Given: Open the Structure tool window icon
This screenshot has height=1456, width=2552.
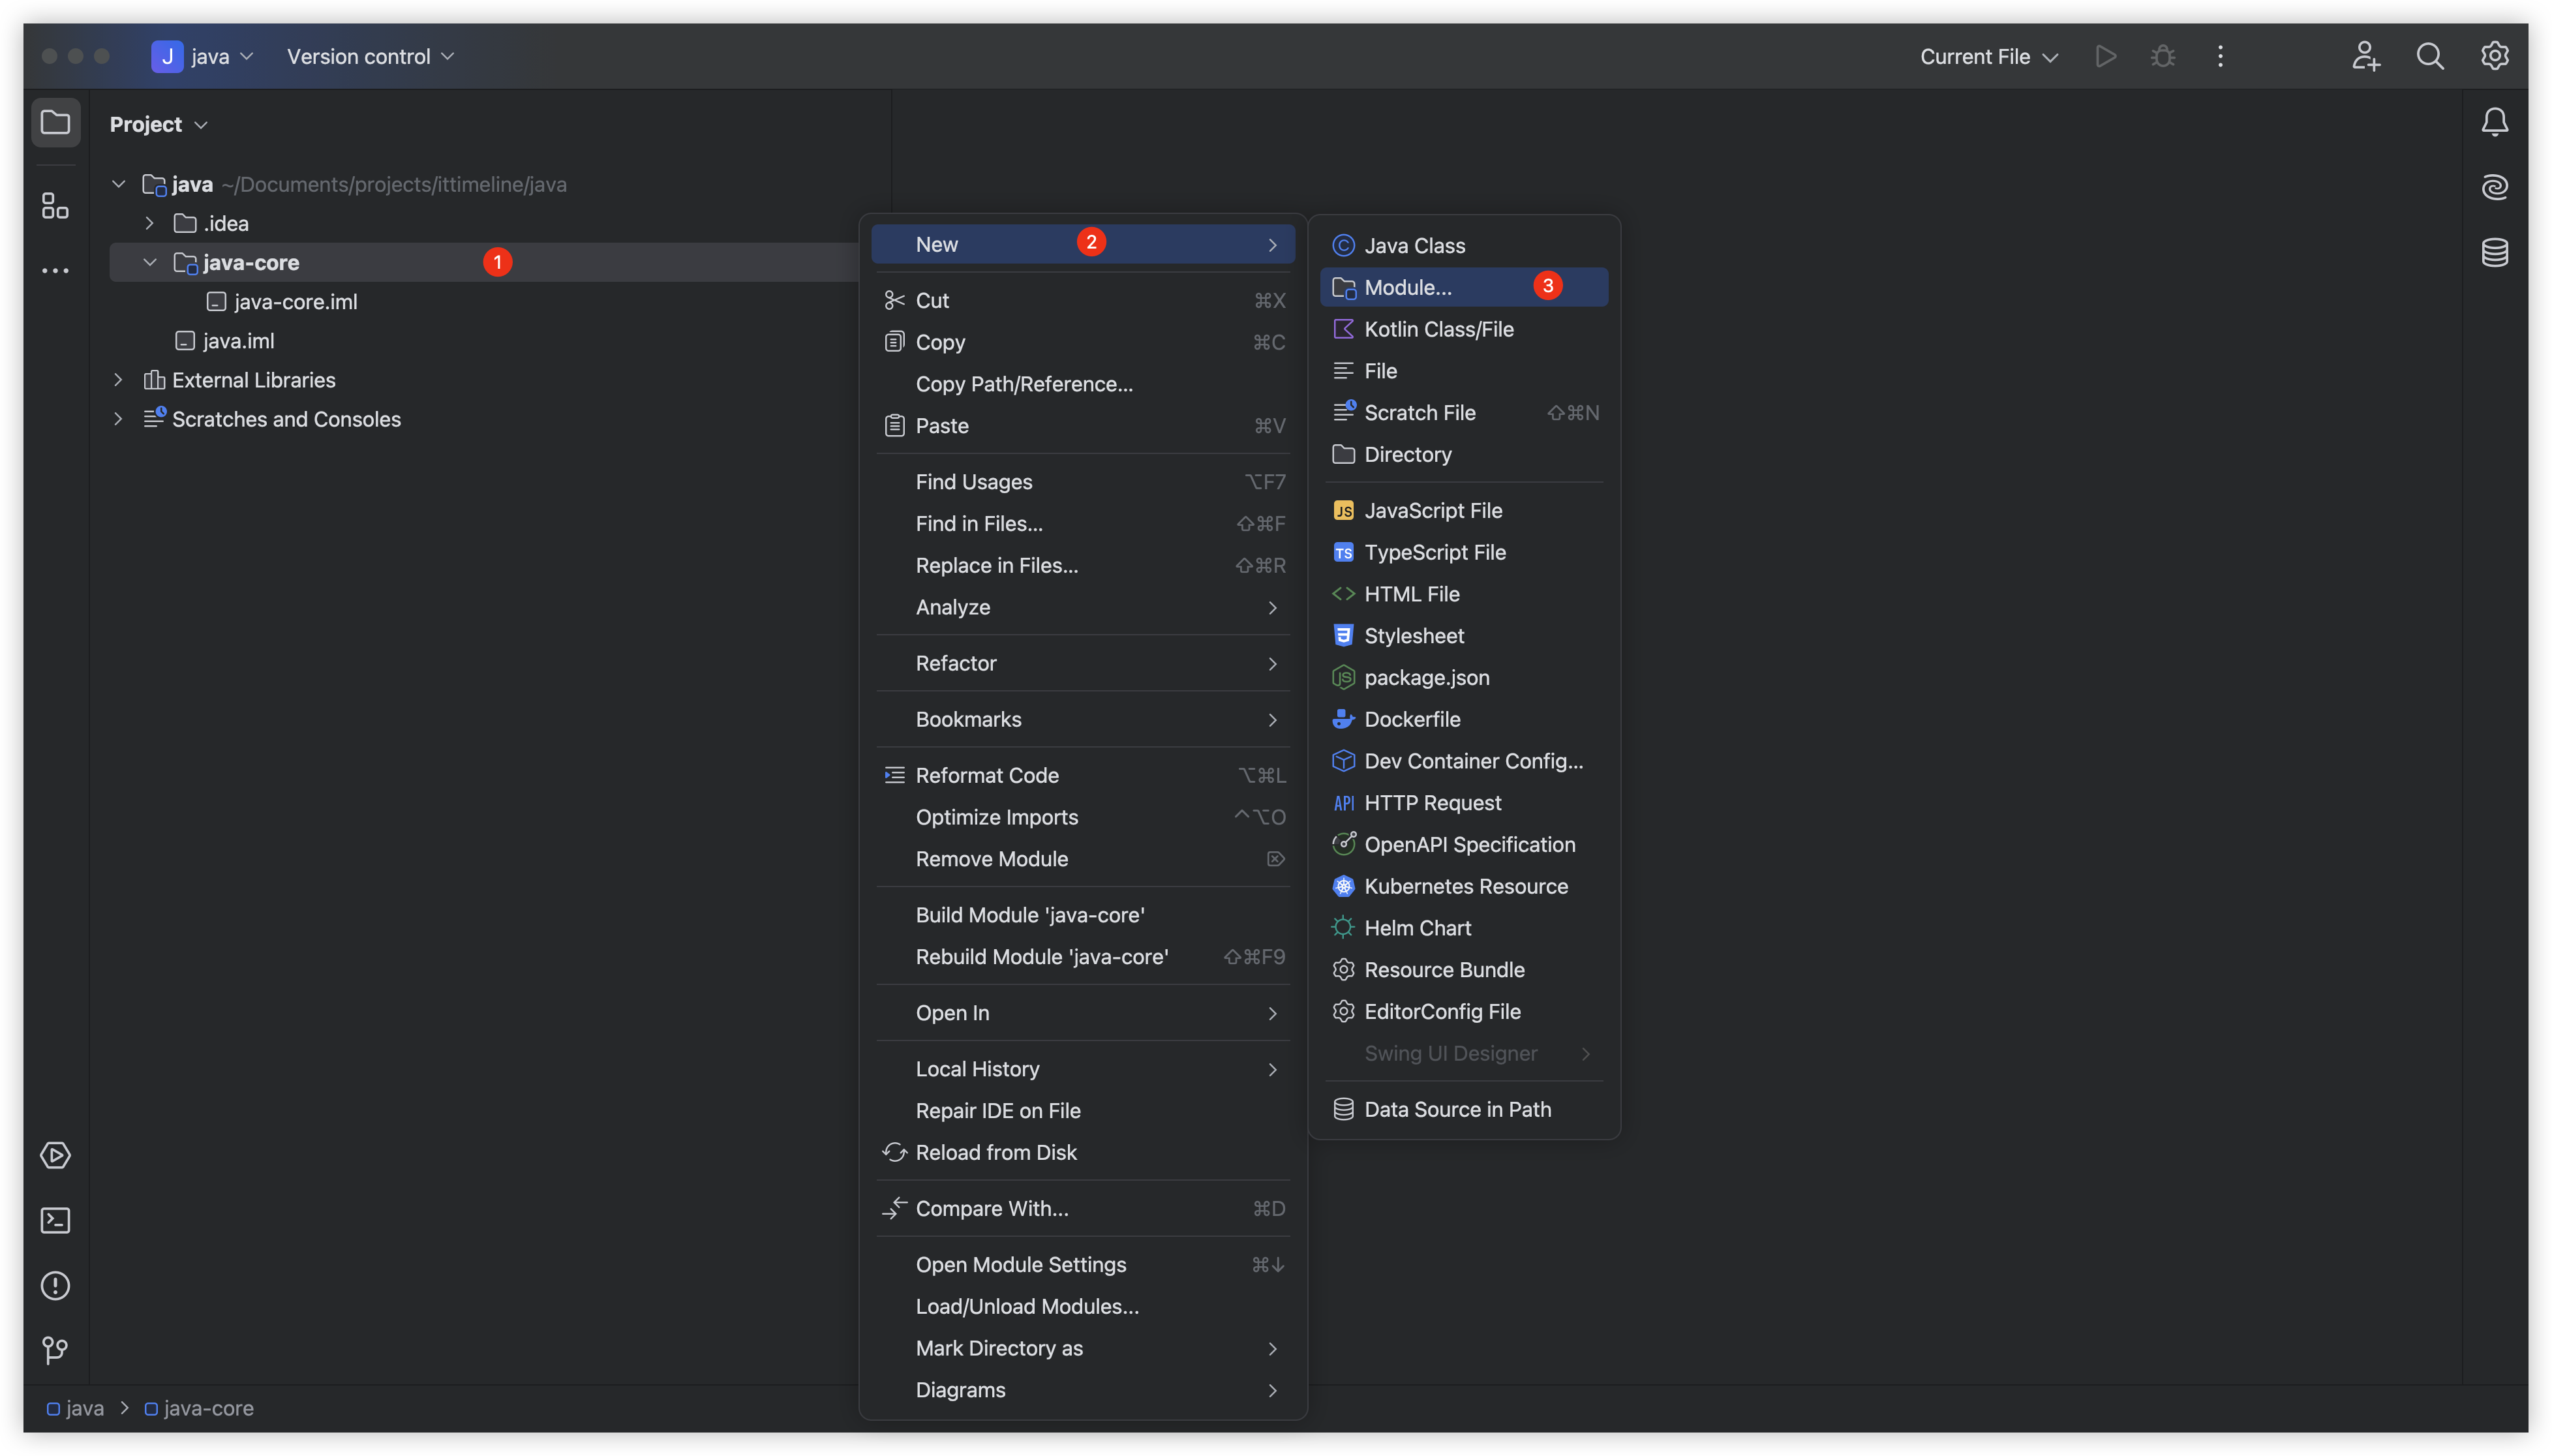Looking at the screenshot, I should (x=55, y=206).
